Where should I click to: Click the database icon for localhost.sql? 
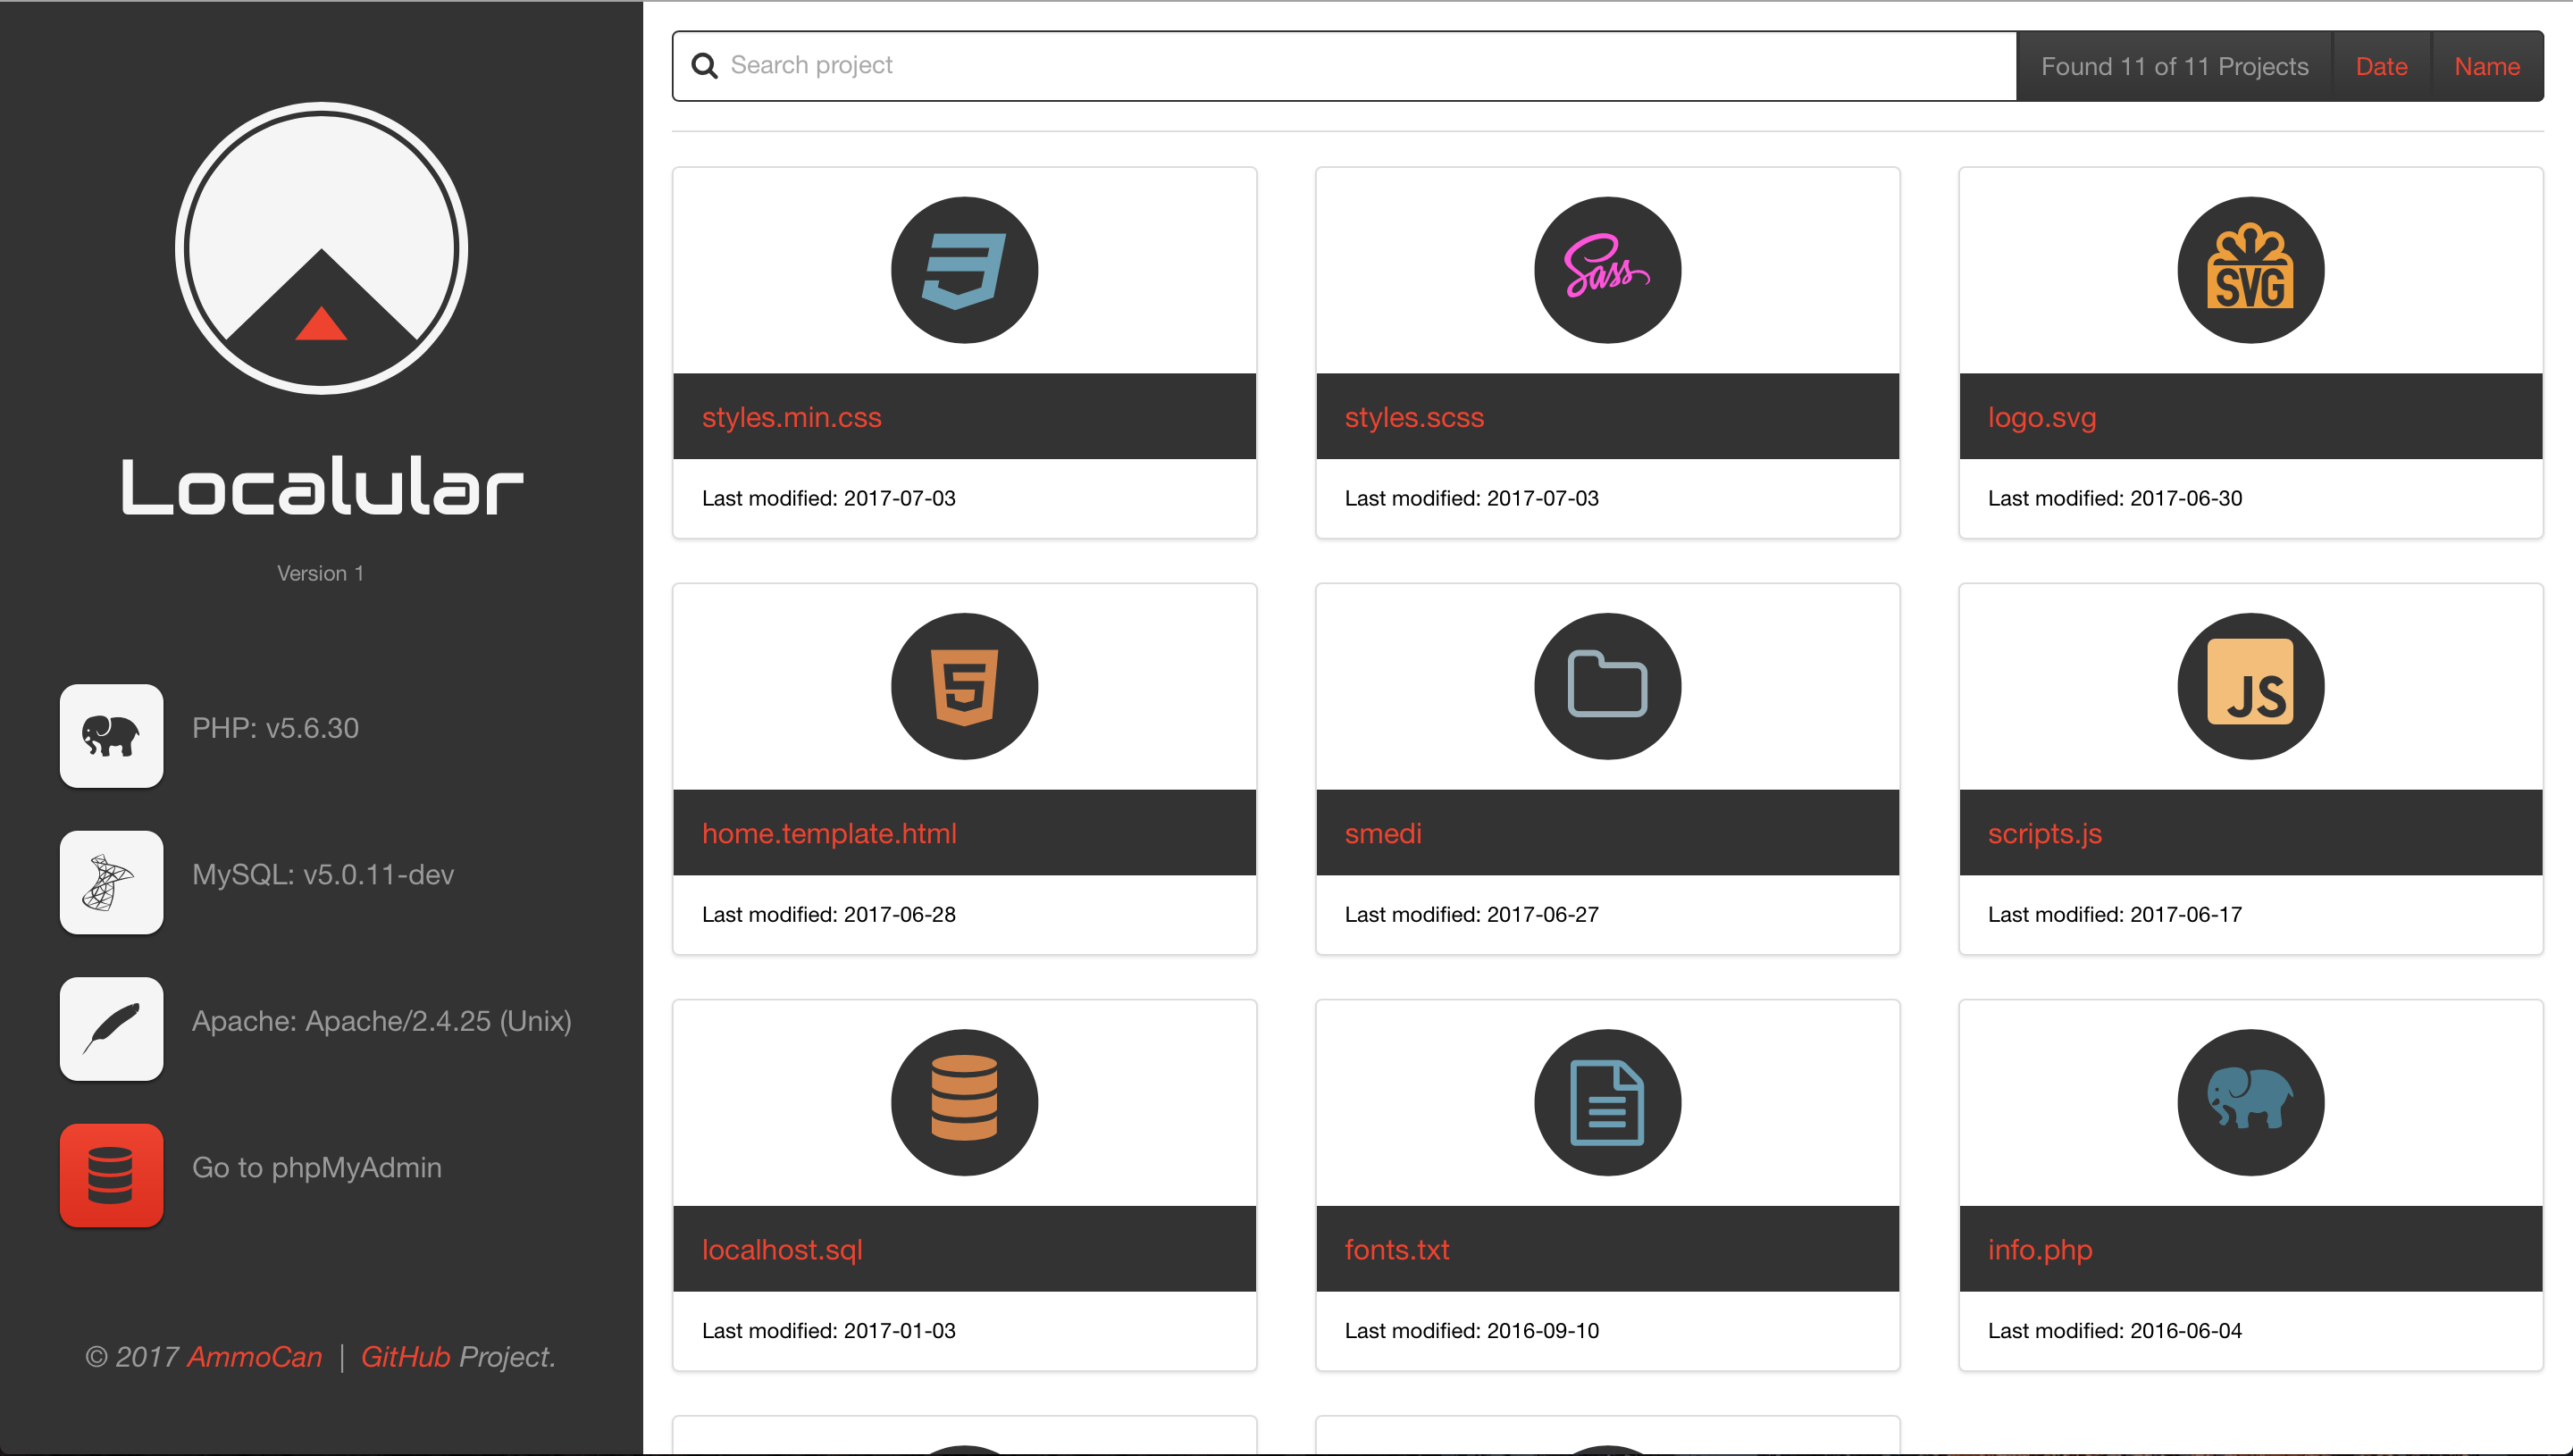(964, 1102)
